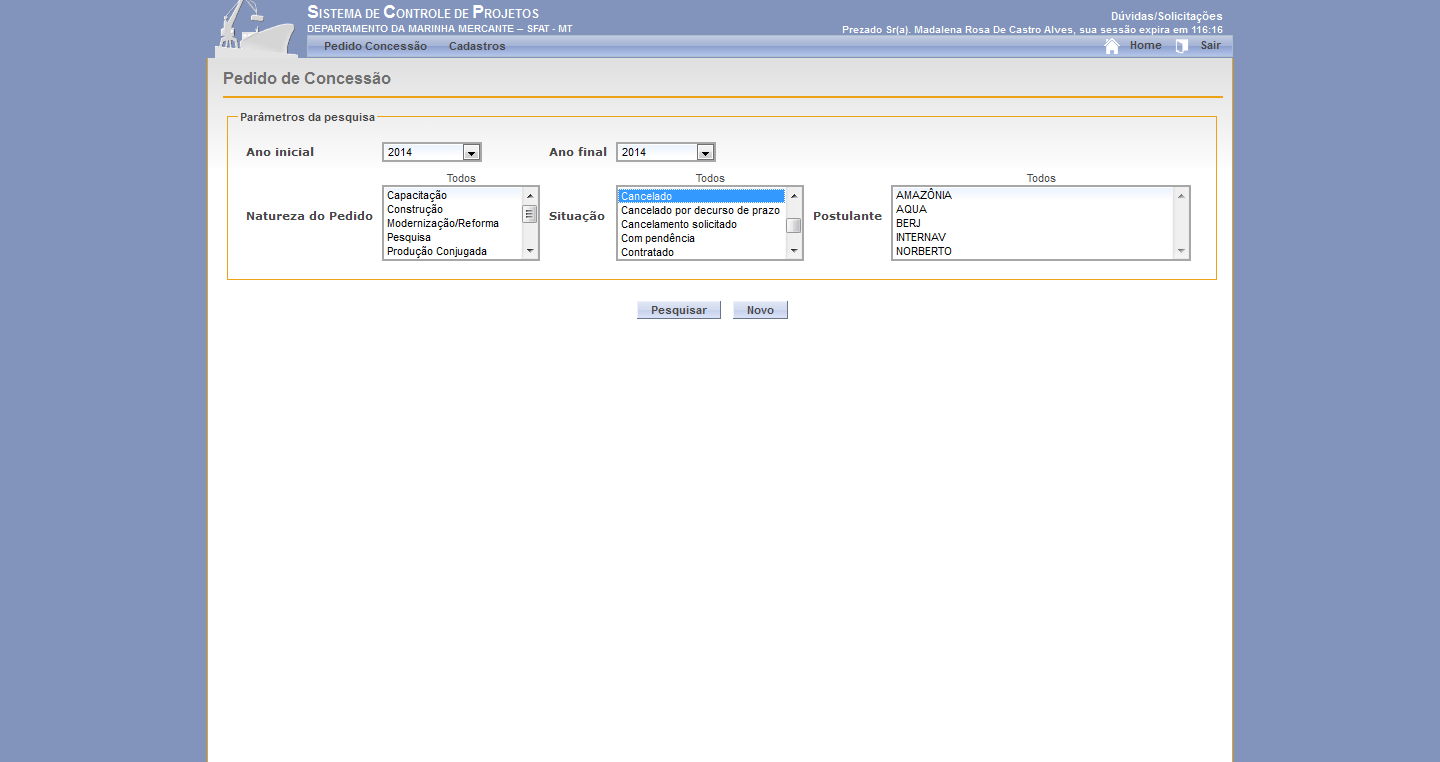
Task: Click the Sair exit door icon
Action: (x=1182, y=46)
